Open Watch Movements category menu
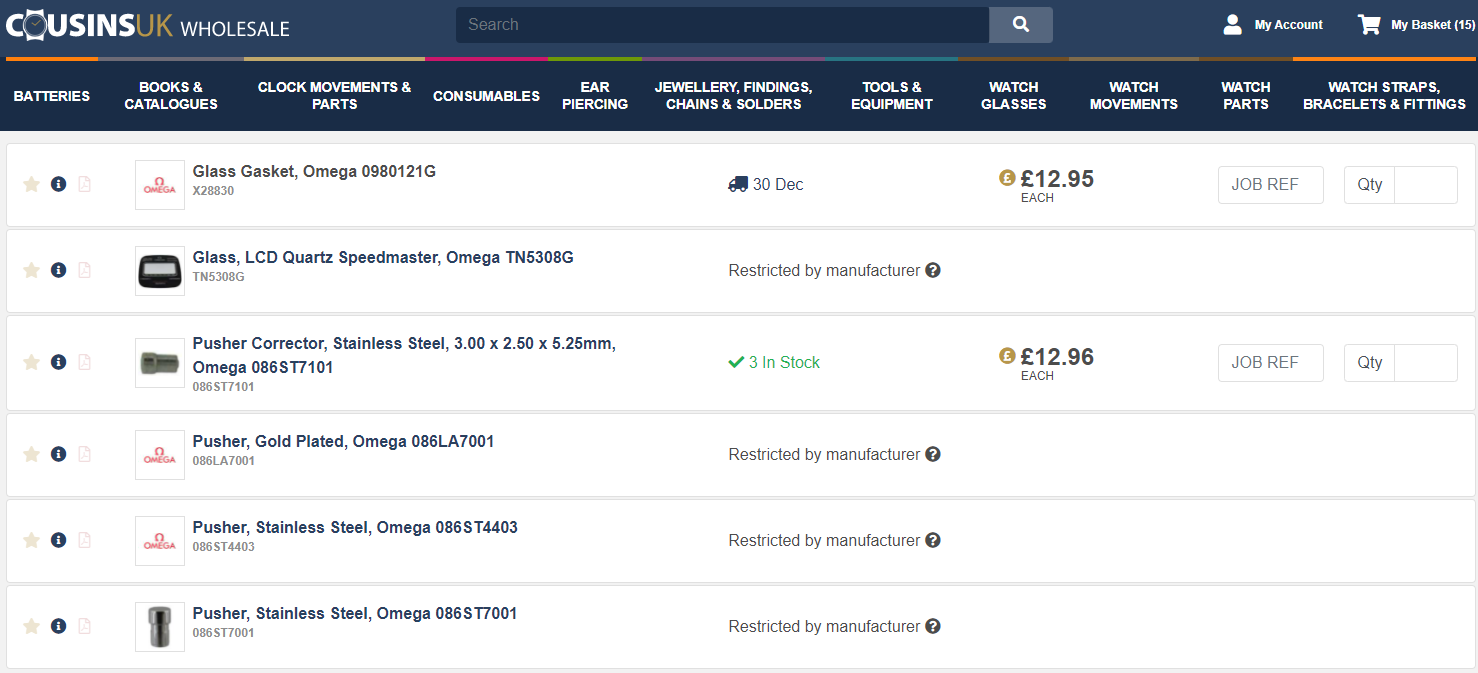Screen dimensions: 1478x673 (1133, 96)
